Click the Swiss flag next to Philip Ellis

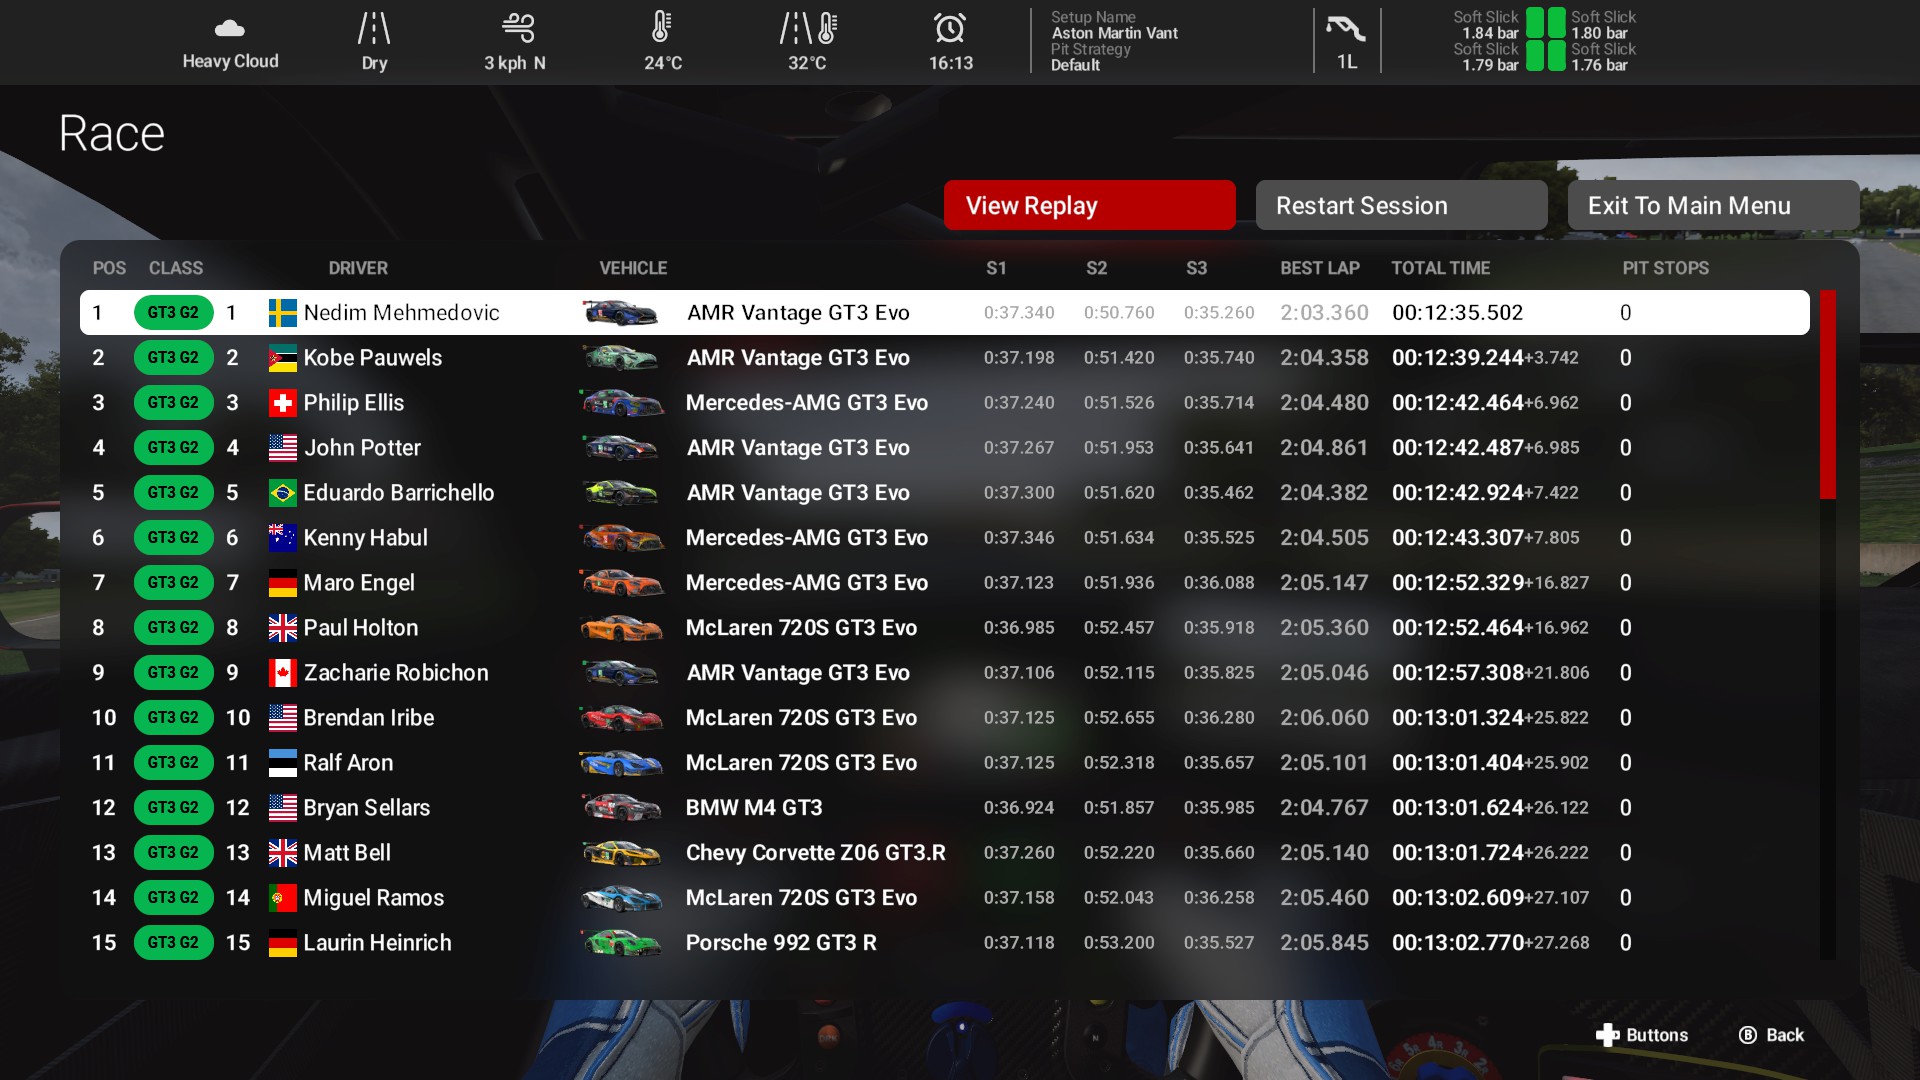click(283, 403)
